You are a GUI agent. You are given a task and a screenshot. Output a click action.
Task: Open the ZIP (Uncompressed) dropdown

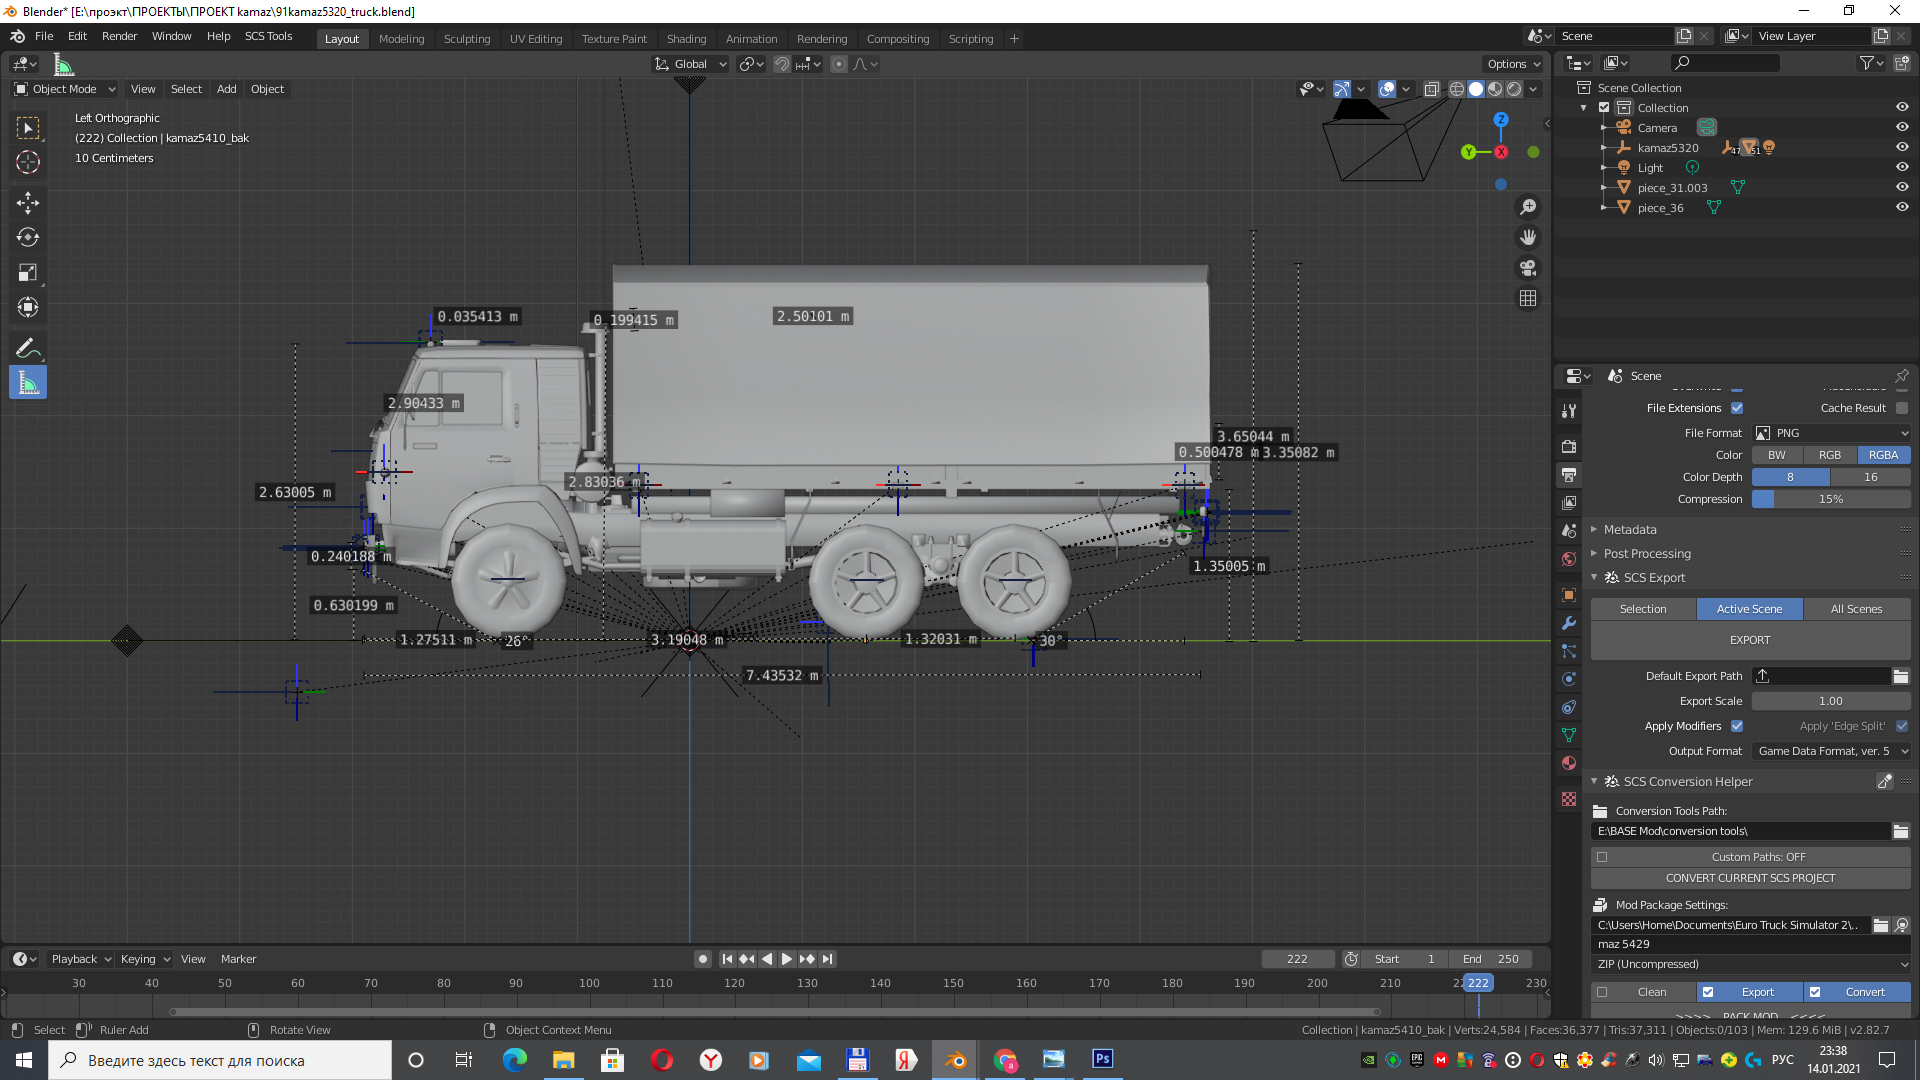(1750, 964)
